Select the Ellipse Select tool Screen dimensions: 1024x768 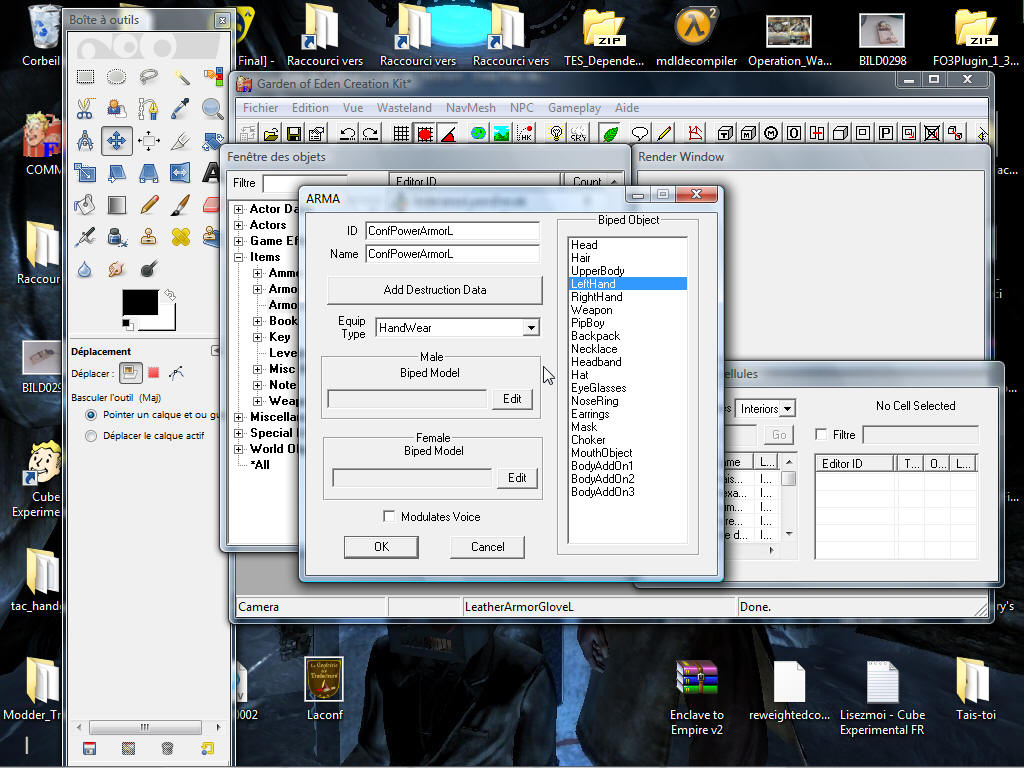pyautogui.click(x=117, y=77)
